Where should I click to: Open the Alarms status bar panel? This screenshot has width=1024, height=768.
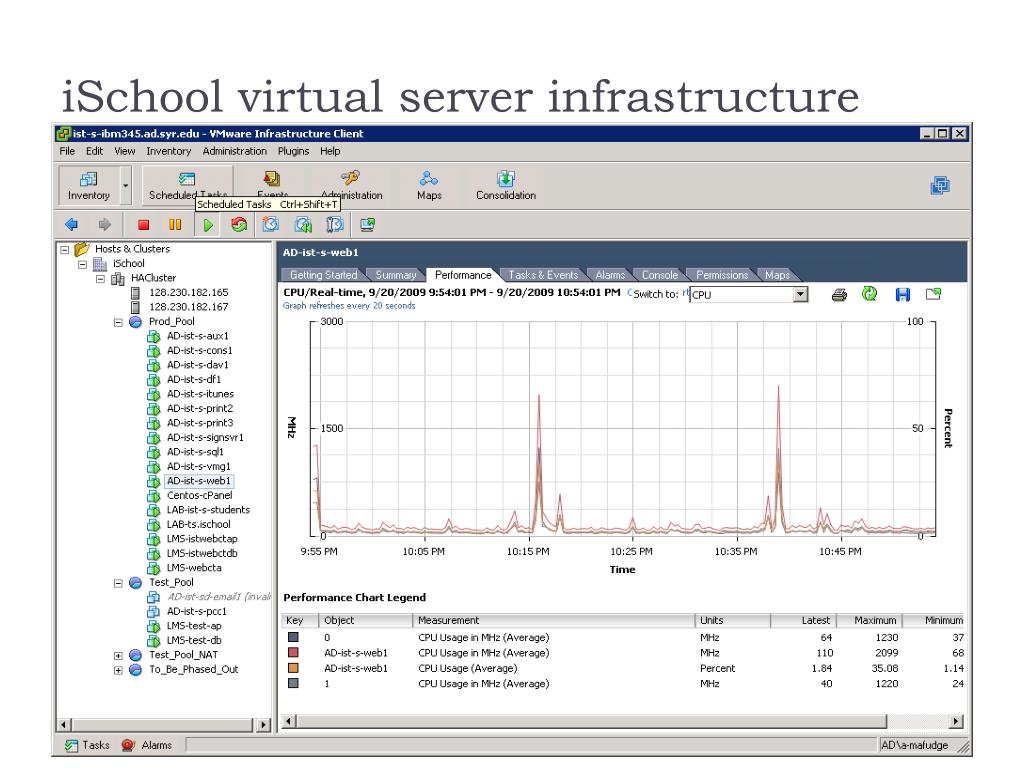click(x=147, y=745)
